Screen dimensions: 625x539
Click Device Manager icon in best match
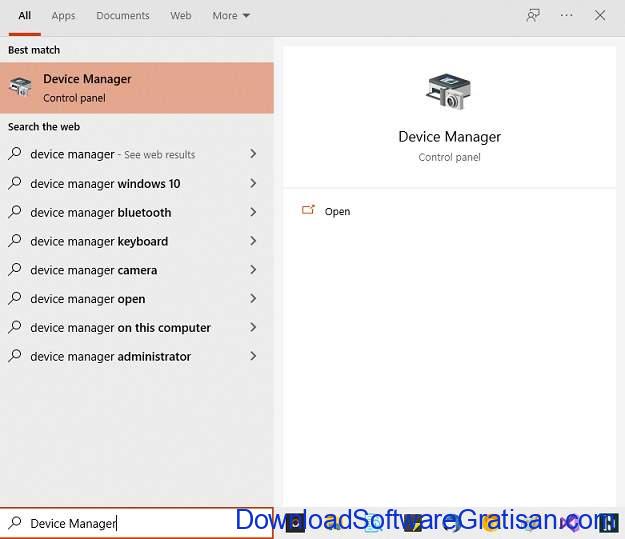click(x=20, y=87)
